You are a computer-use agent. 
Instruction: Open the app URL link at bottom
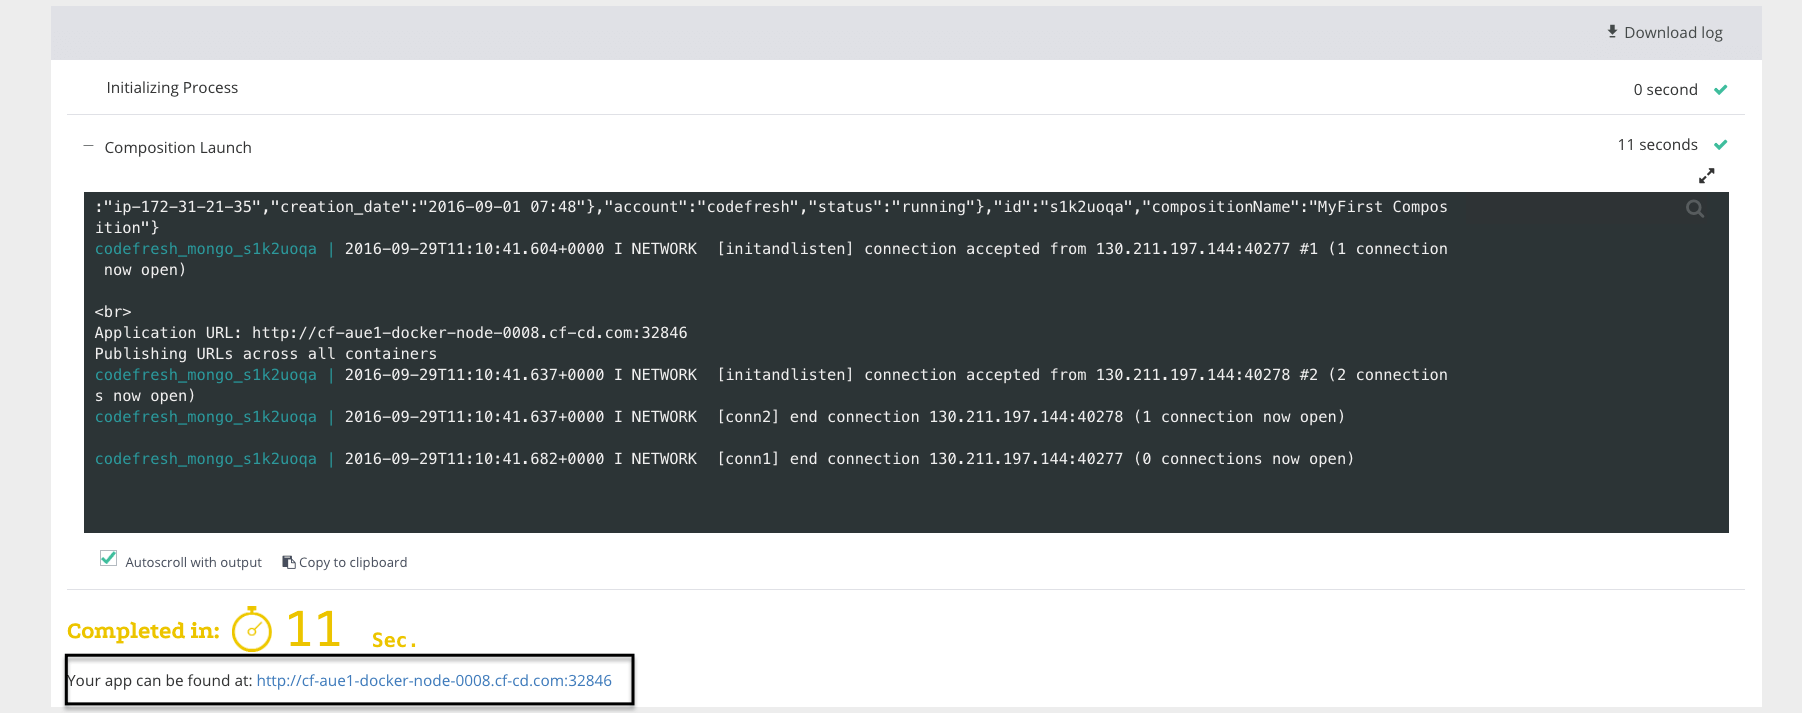click(x=434, y=681)
